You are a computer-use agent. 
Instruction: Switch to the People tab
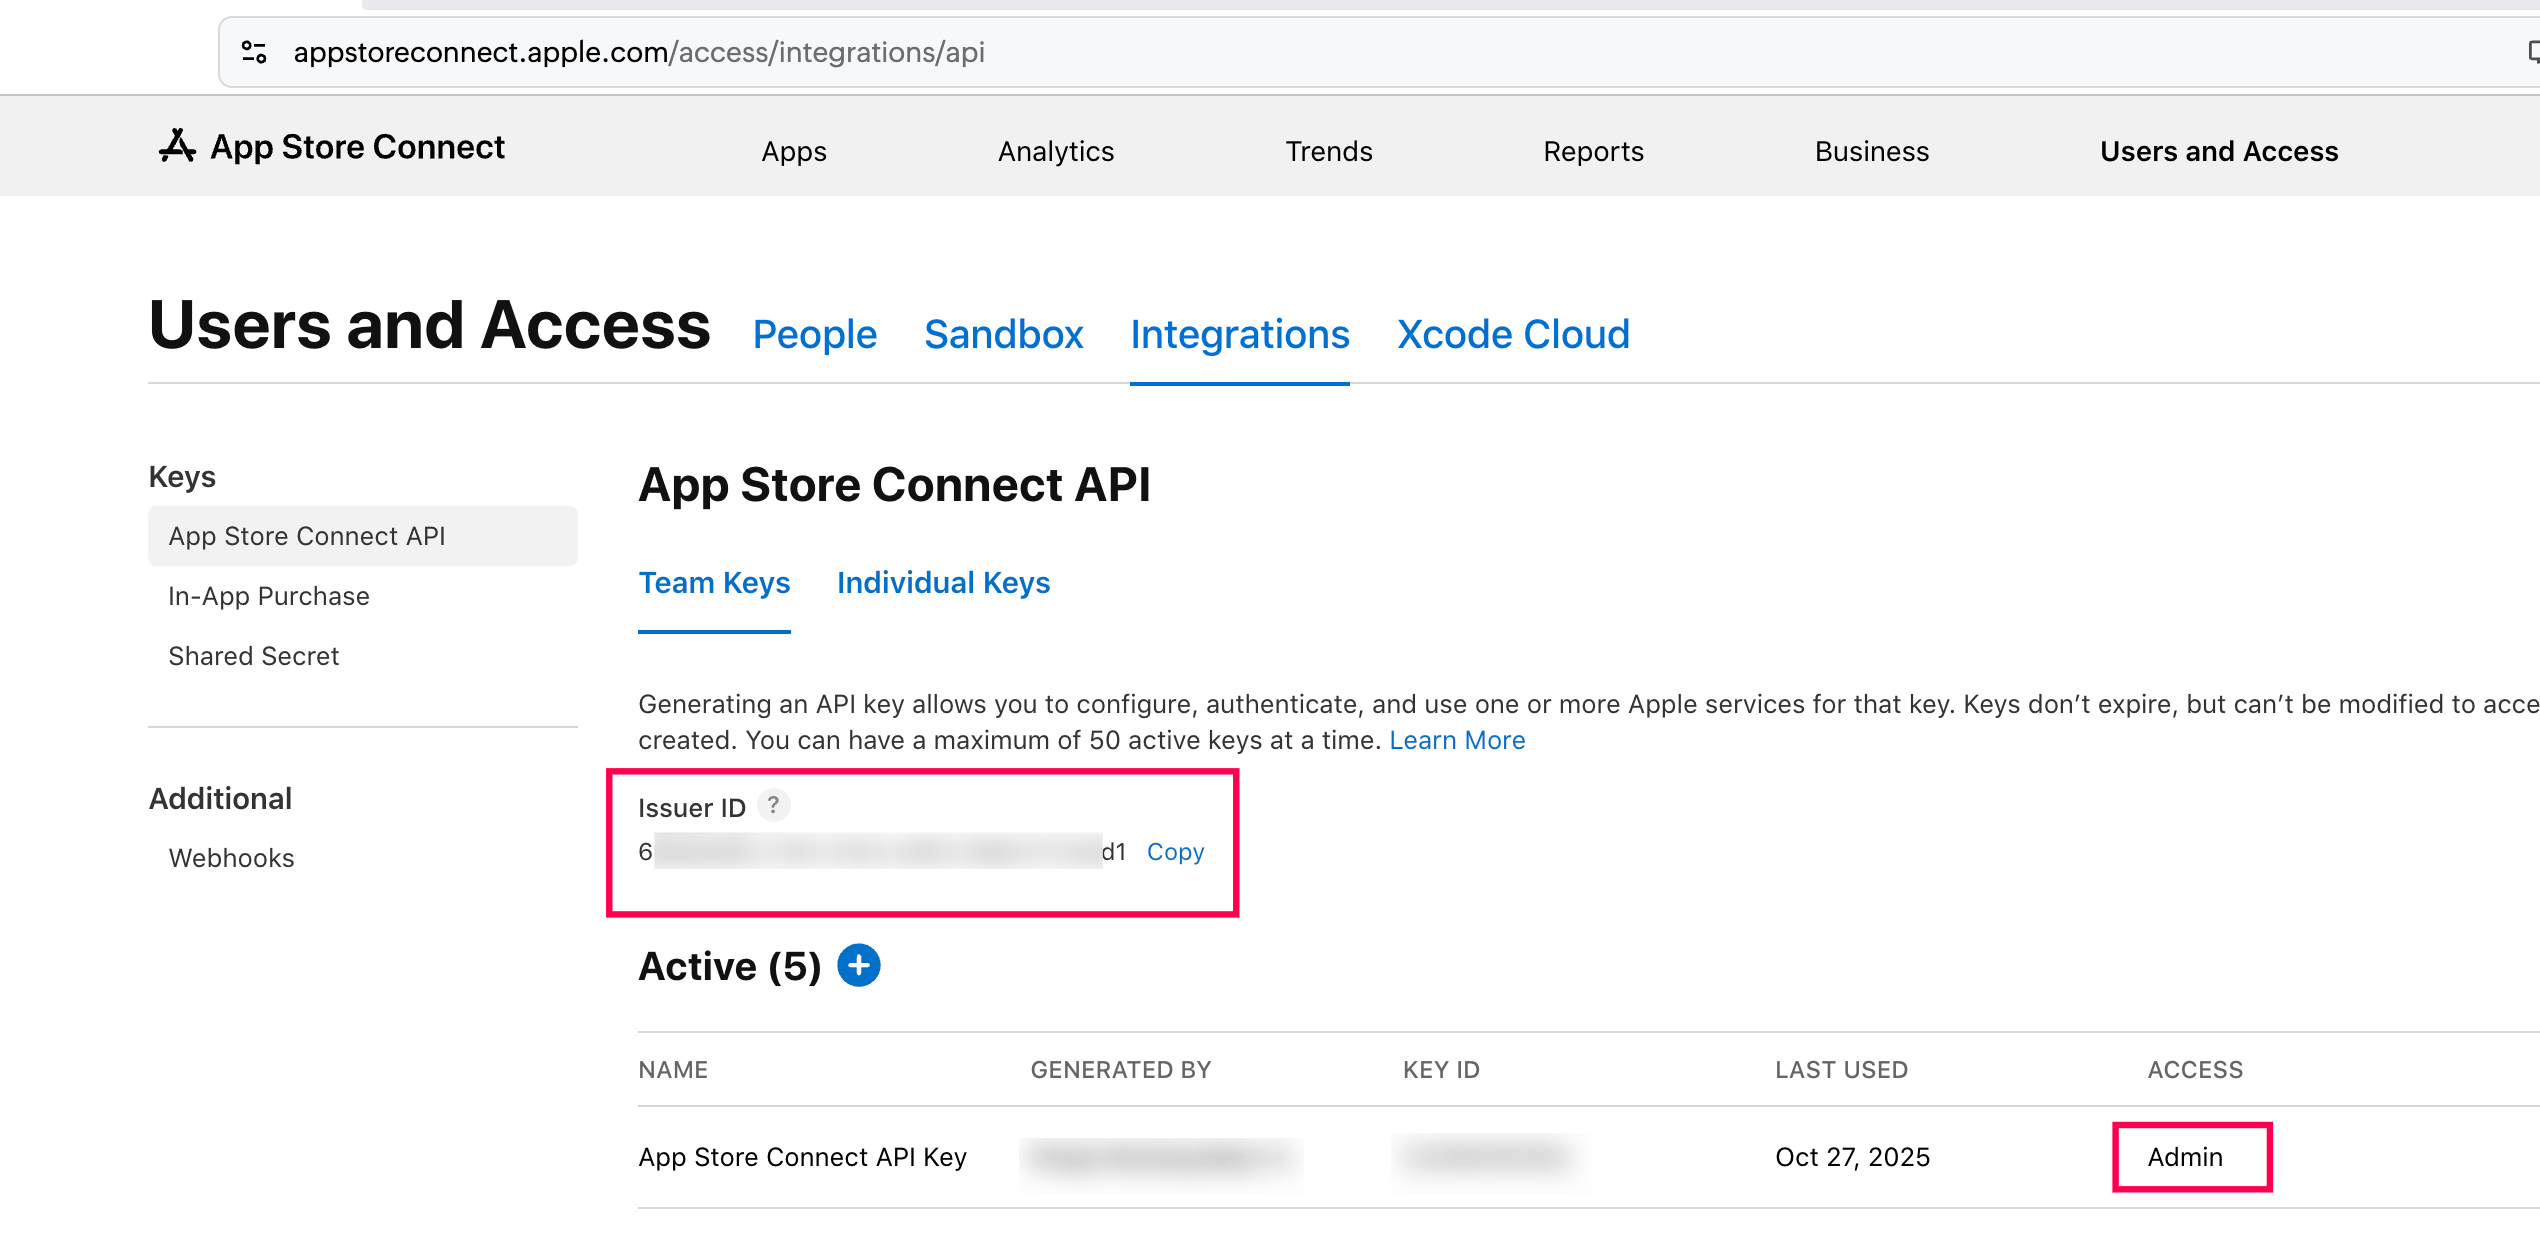814,334
